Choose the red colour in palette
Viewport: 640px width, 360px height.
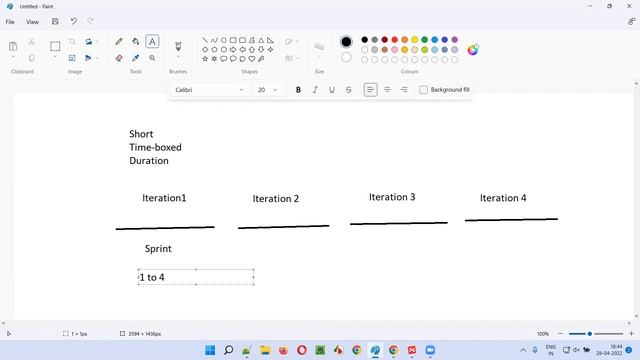[x=395, y=40]
